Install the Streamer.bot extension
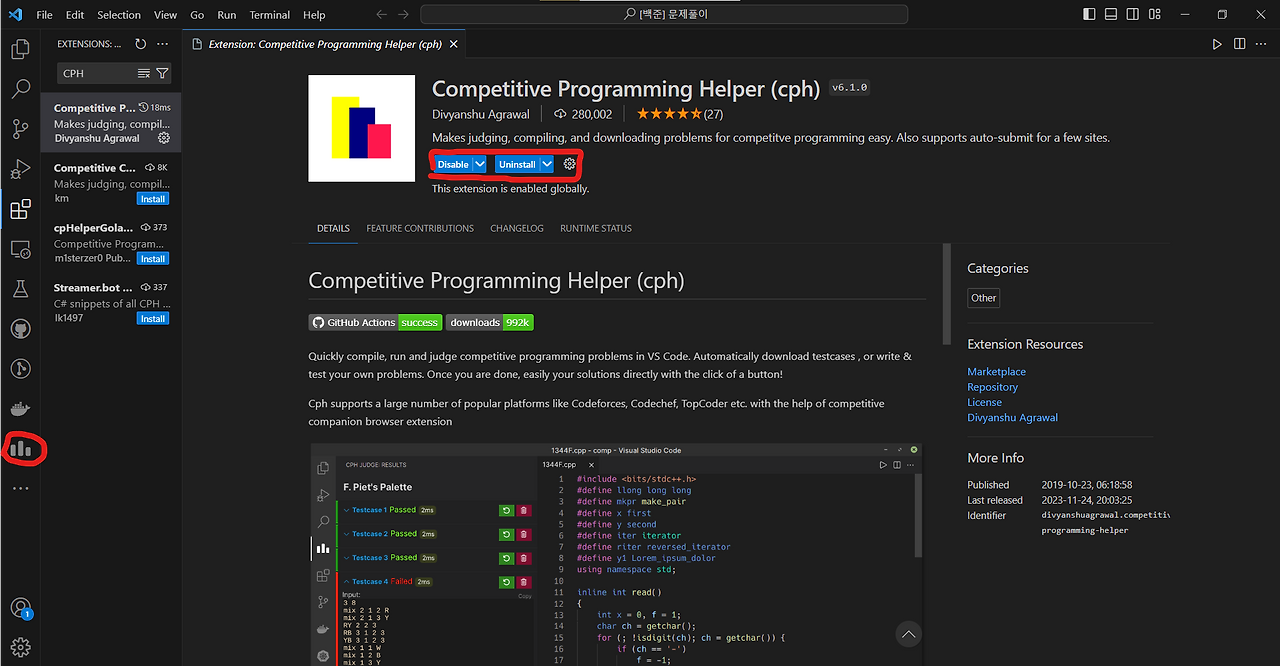 pos(153,319)
